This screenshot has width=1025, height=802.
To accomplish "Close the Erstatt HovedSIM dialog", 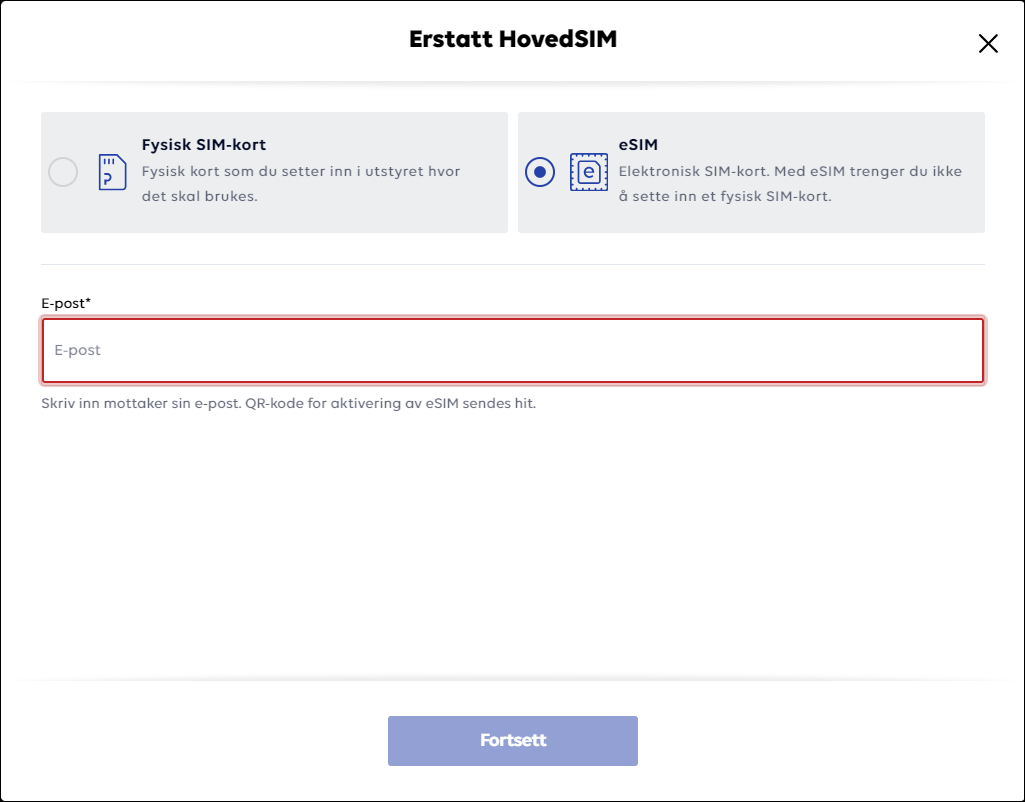I will 988,44.
